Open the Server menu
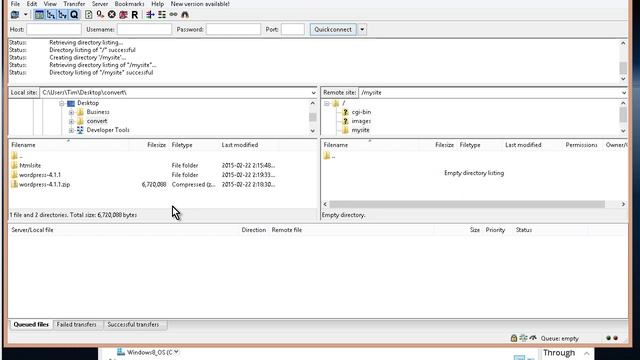Screen dimensions: 640x360 [100, 4]
